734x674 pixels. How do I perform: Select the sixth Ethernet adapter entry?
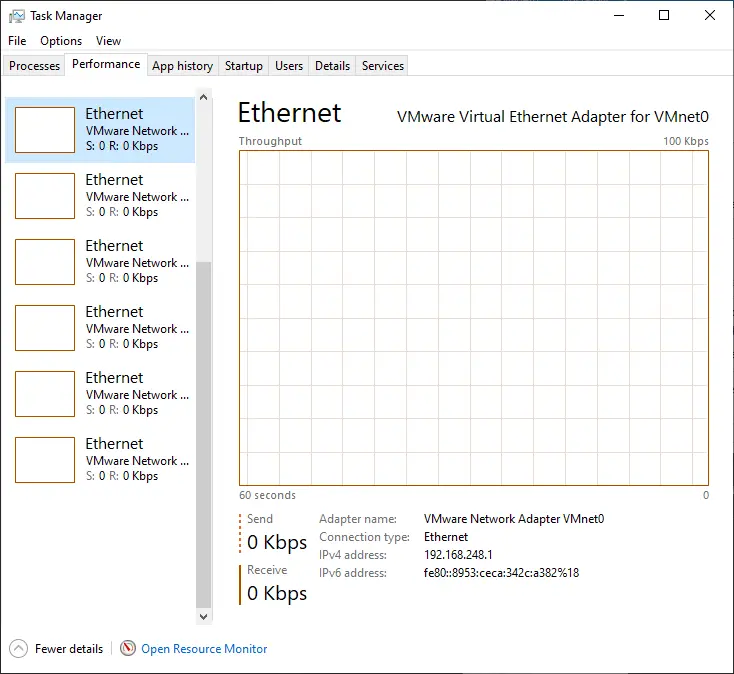point(100,460)
